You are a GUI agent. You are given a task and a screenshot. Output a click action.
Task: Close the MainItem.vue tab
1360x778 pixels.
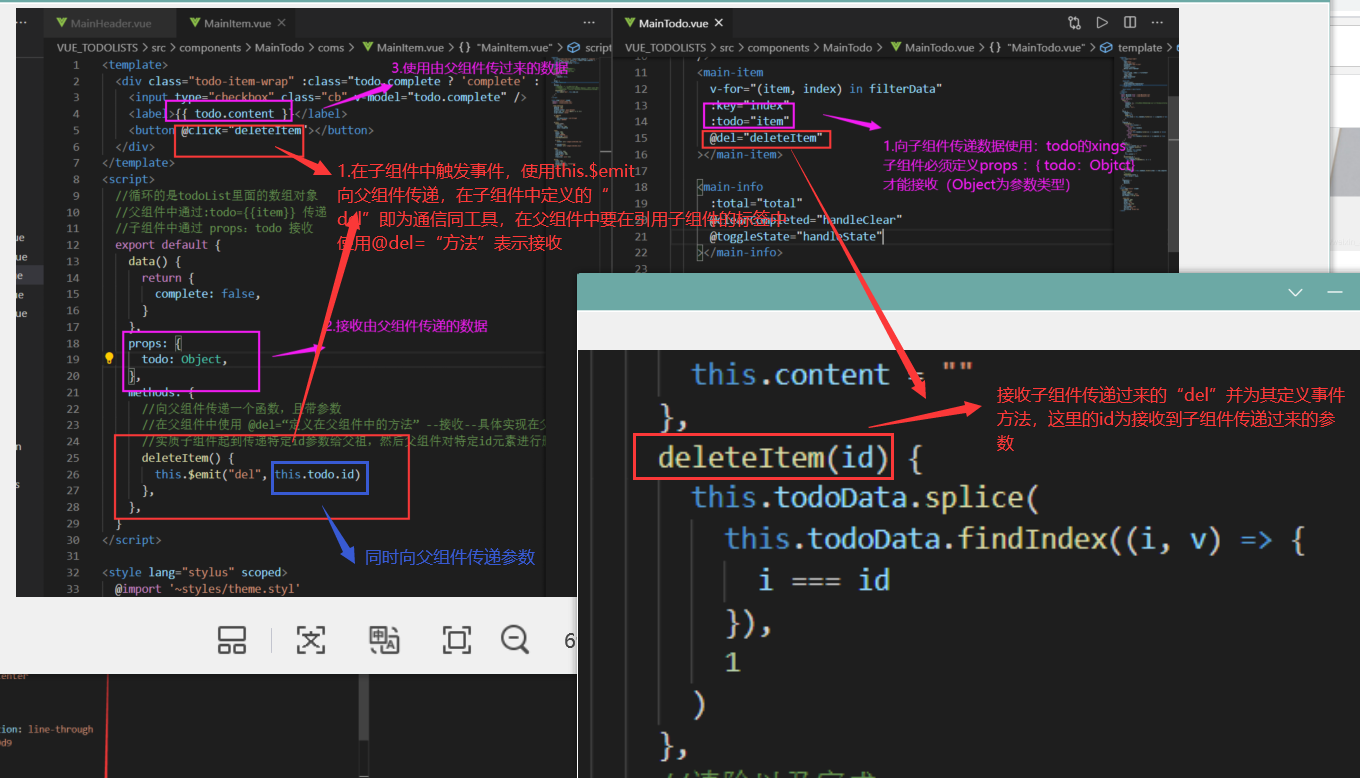point(283,23)
